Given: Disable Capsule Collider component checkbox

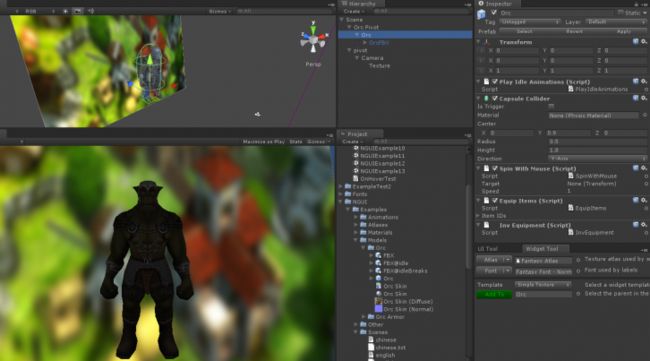Looking at the screenshot, I should 495,98.
